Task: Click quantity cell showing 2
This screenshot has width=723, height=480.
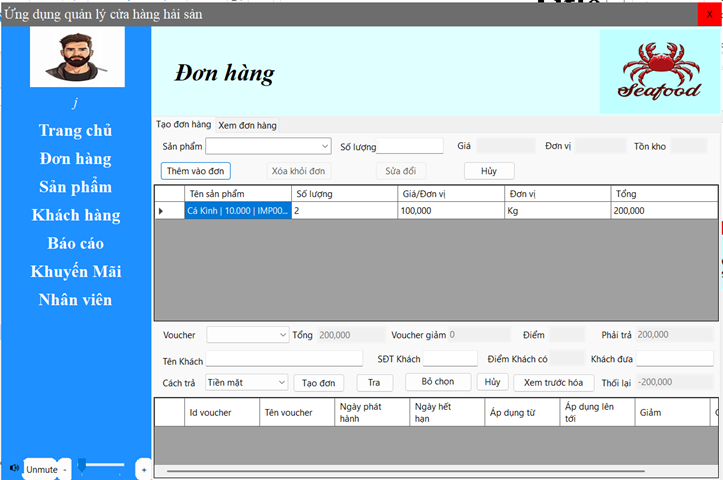Action: [344, 211]
